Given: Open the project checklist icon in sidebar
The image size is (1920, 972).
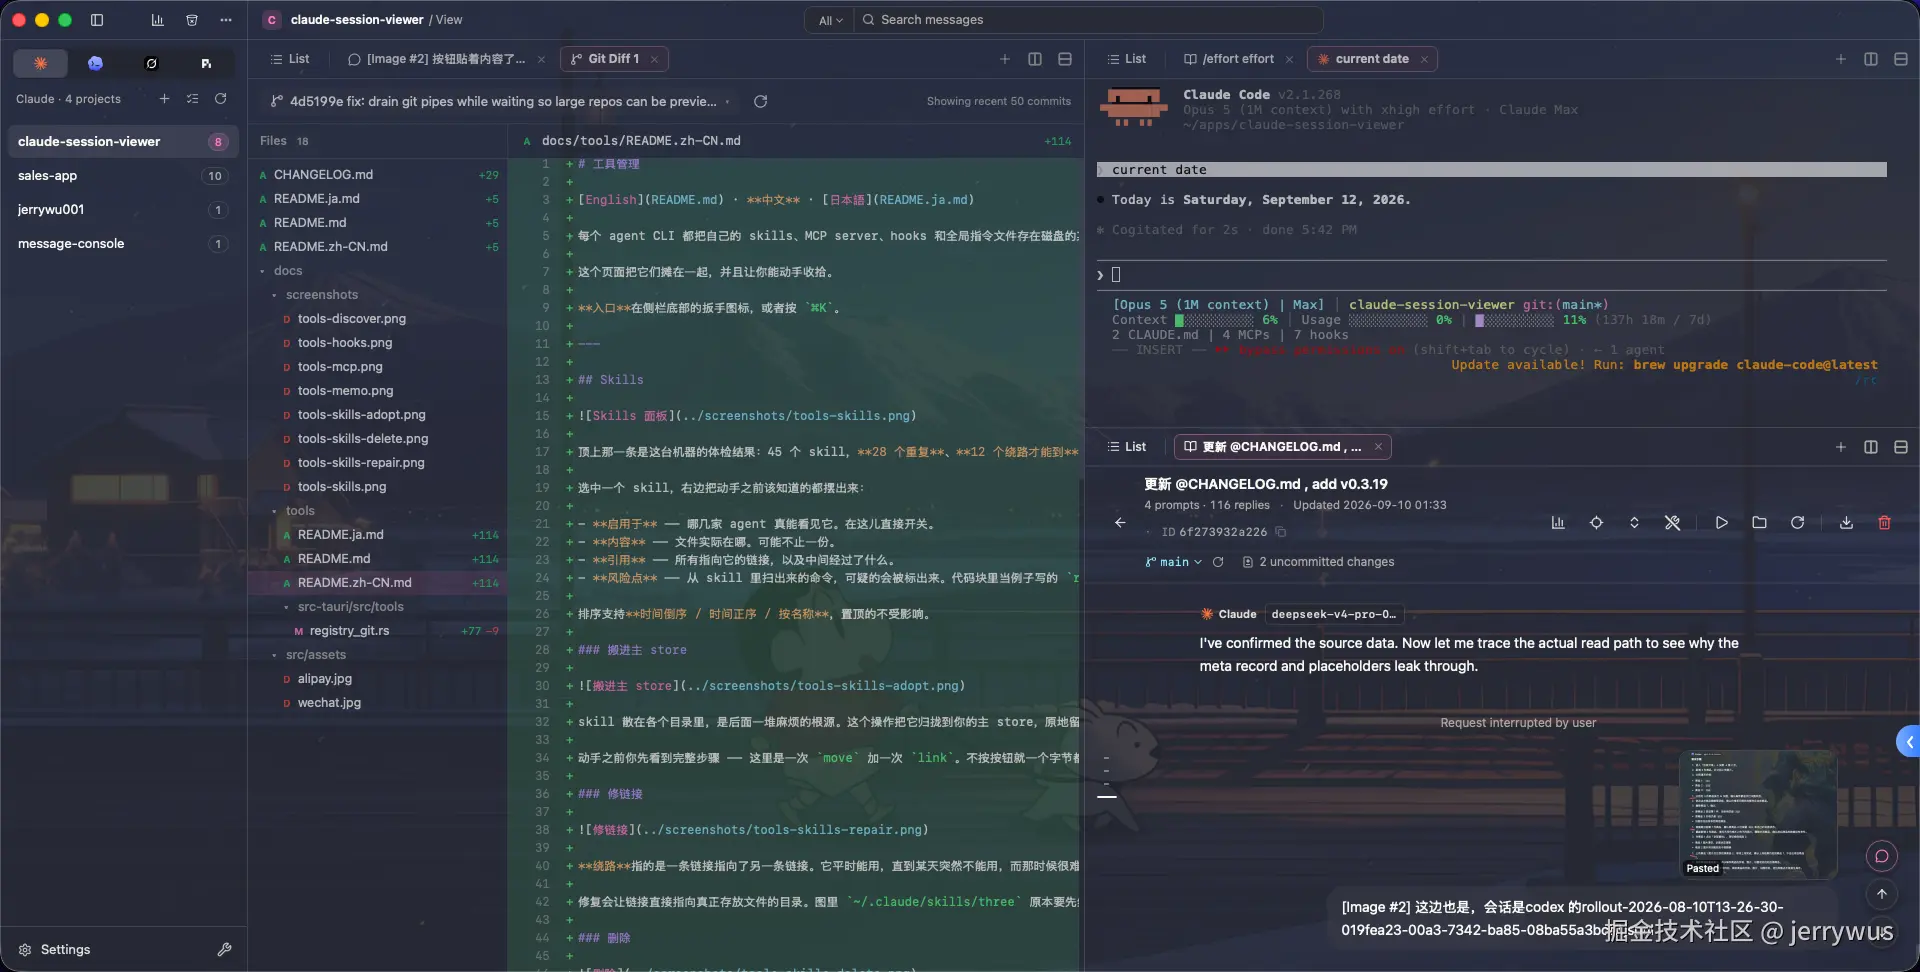Looking at the screenshot, I should point(193,99).
